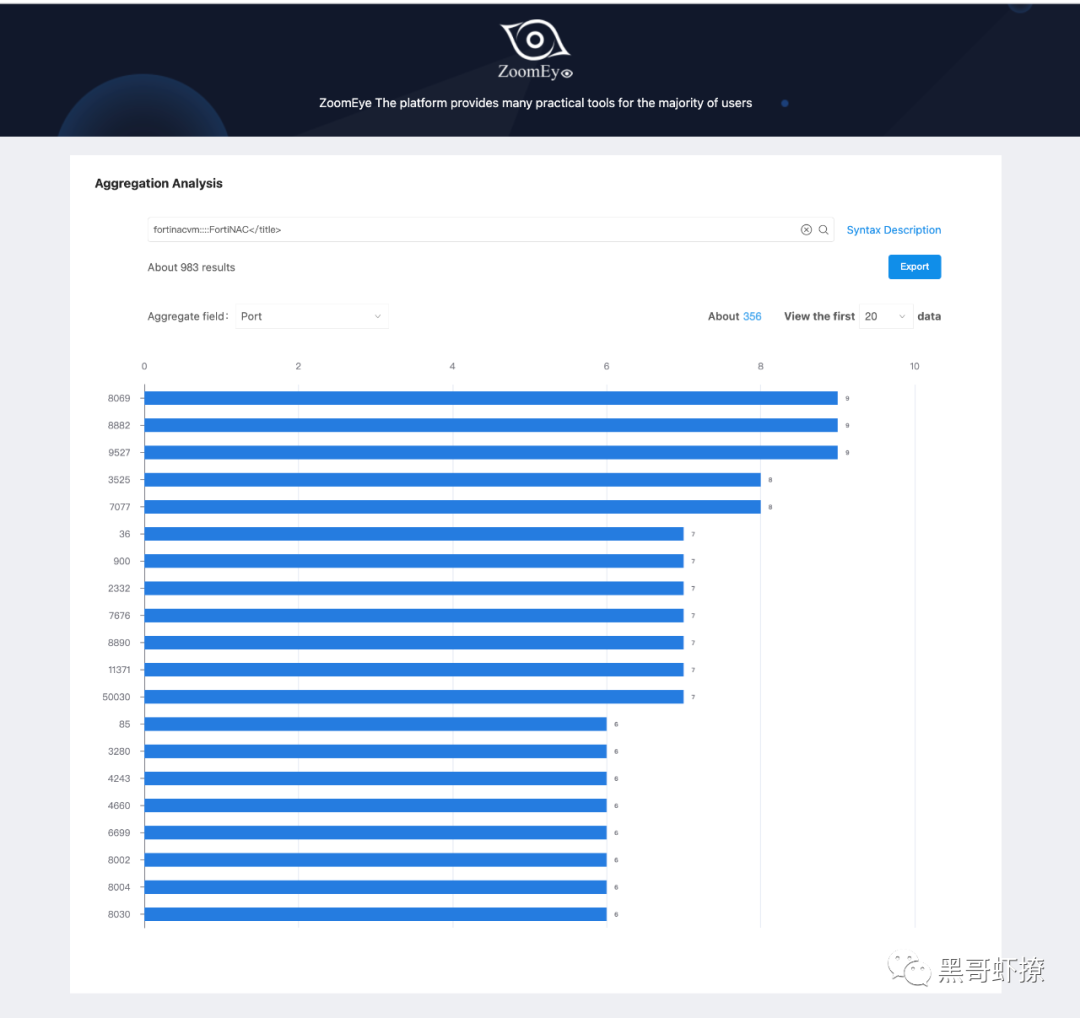Click the bar for port 8882

490,425
